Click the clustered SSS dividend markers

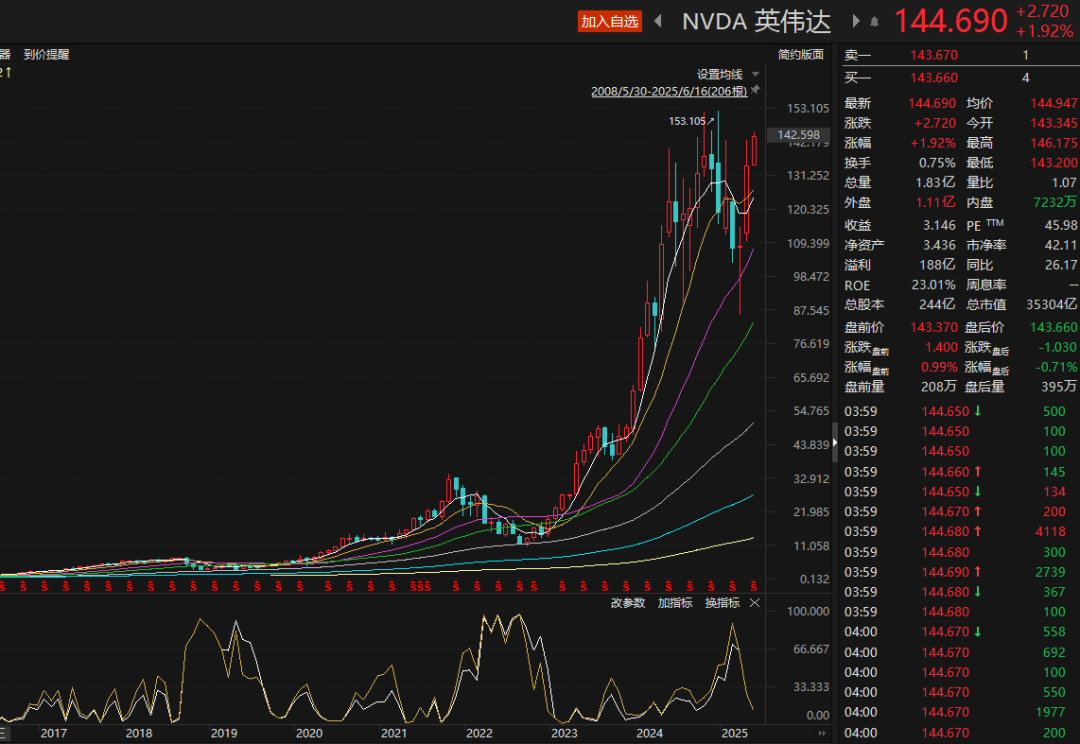tap(420, 586)
